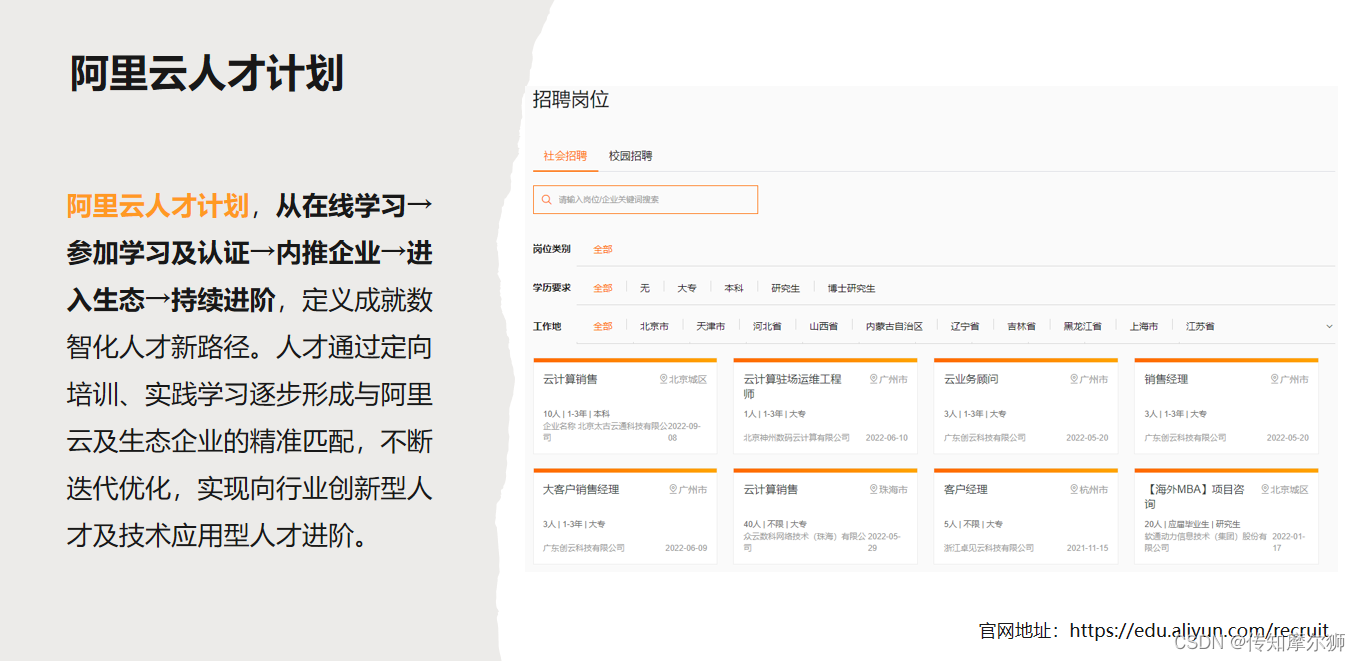
Task: Filter work location by 黑龙江省
Action: [1082, 326]
